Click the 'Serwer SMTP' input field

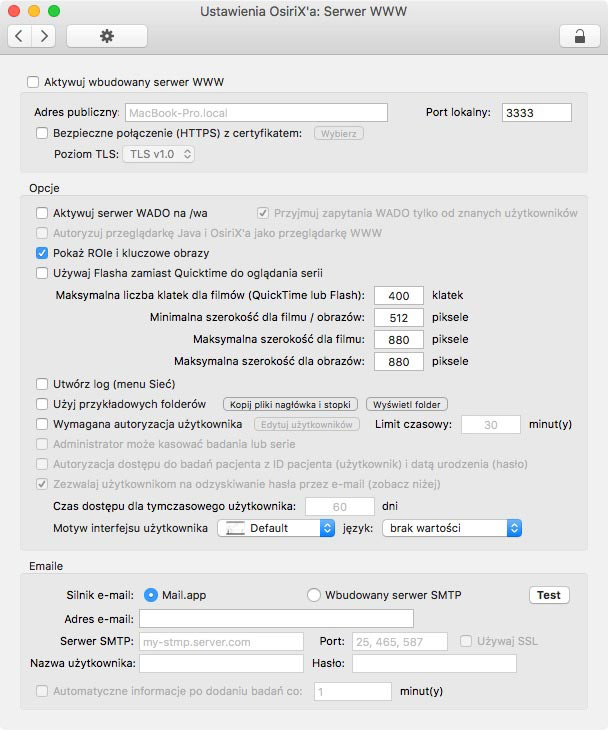[x=222, y=642]
